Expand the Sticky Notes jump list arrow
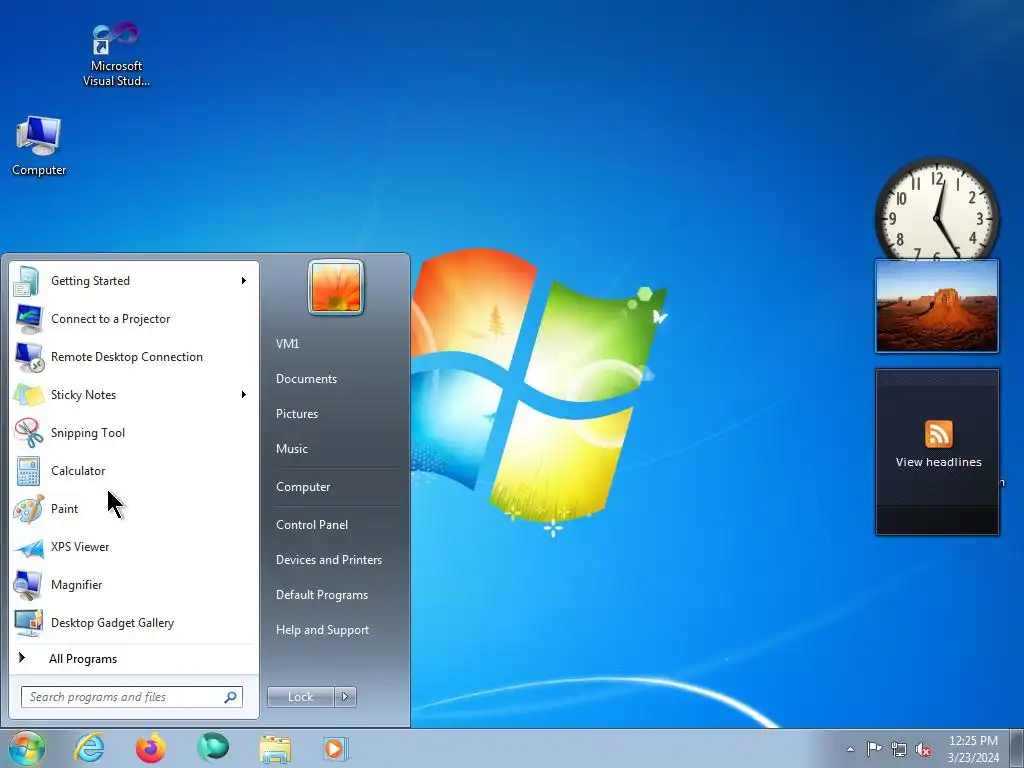Screen dimensions: 1024x768 click(244, 394)
